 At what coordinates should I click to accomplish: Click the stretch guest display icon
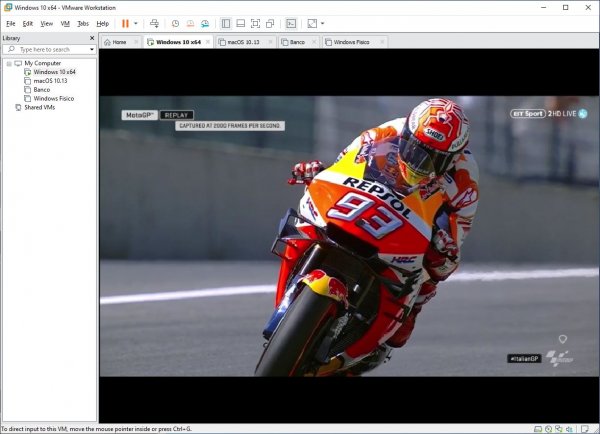point(312,24)
